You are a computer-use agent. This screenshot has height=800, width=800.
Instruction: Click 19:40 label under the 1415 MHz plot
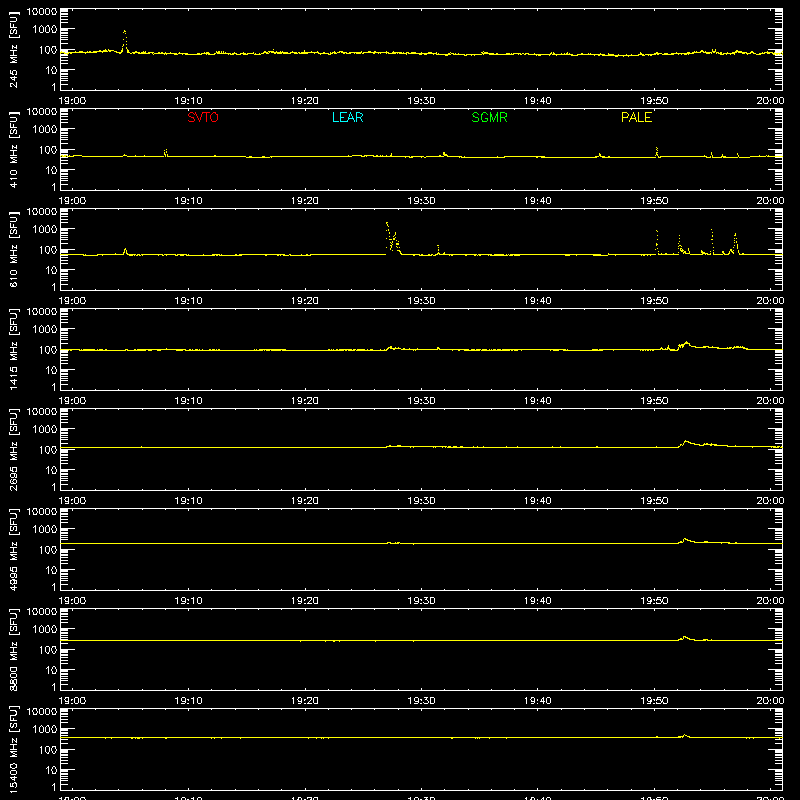click(538, 401)
